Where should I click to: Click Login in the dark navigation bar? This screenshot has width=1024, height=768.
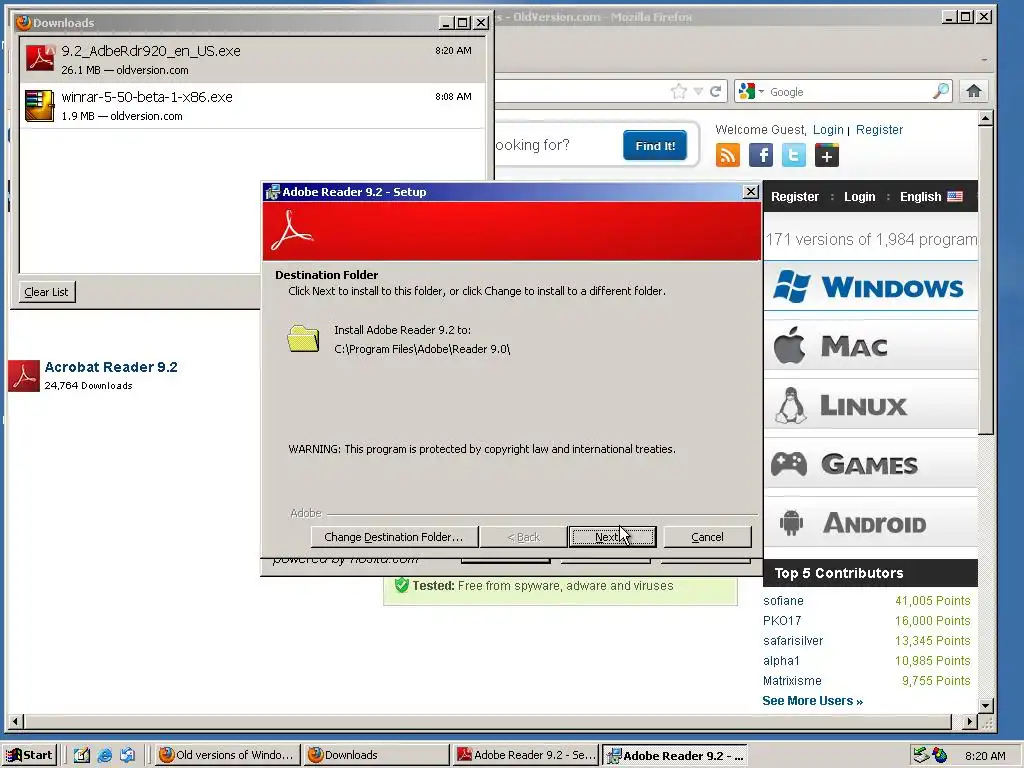click(859, 197)
